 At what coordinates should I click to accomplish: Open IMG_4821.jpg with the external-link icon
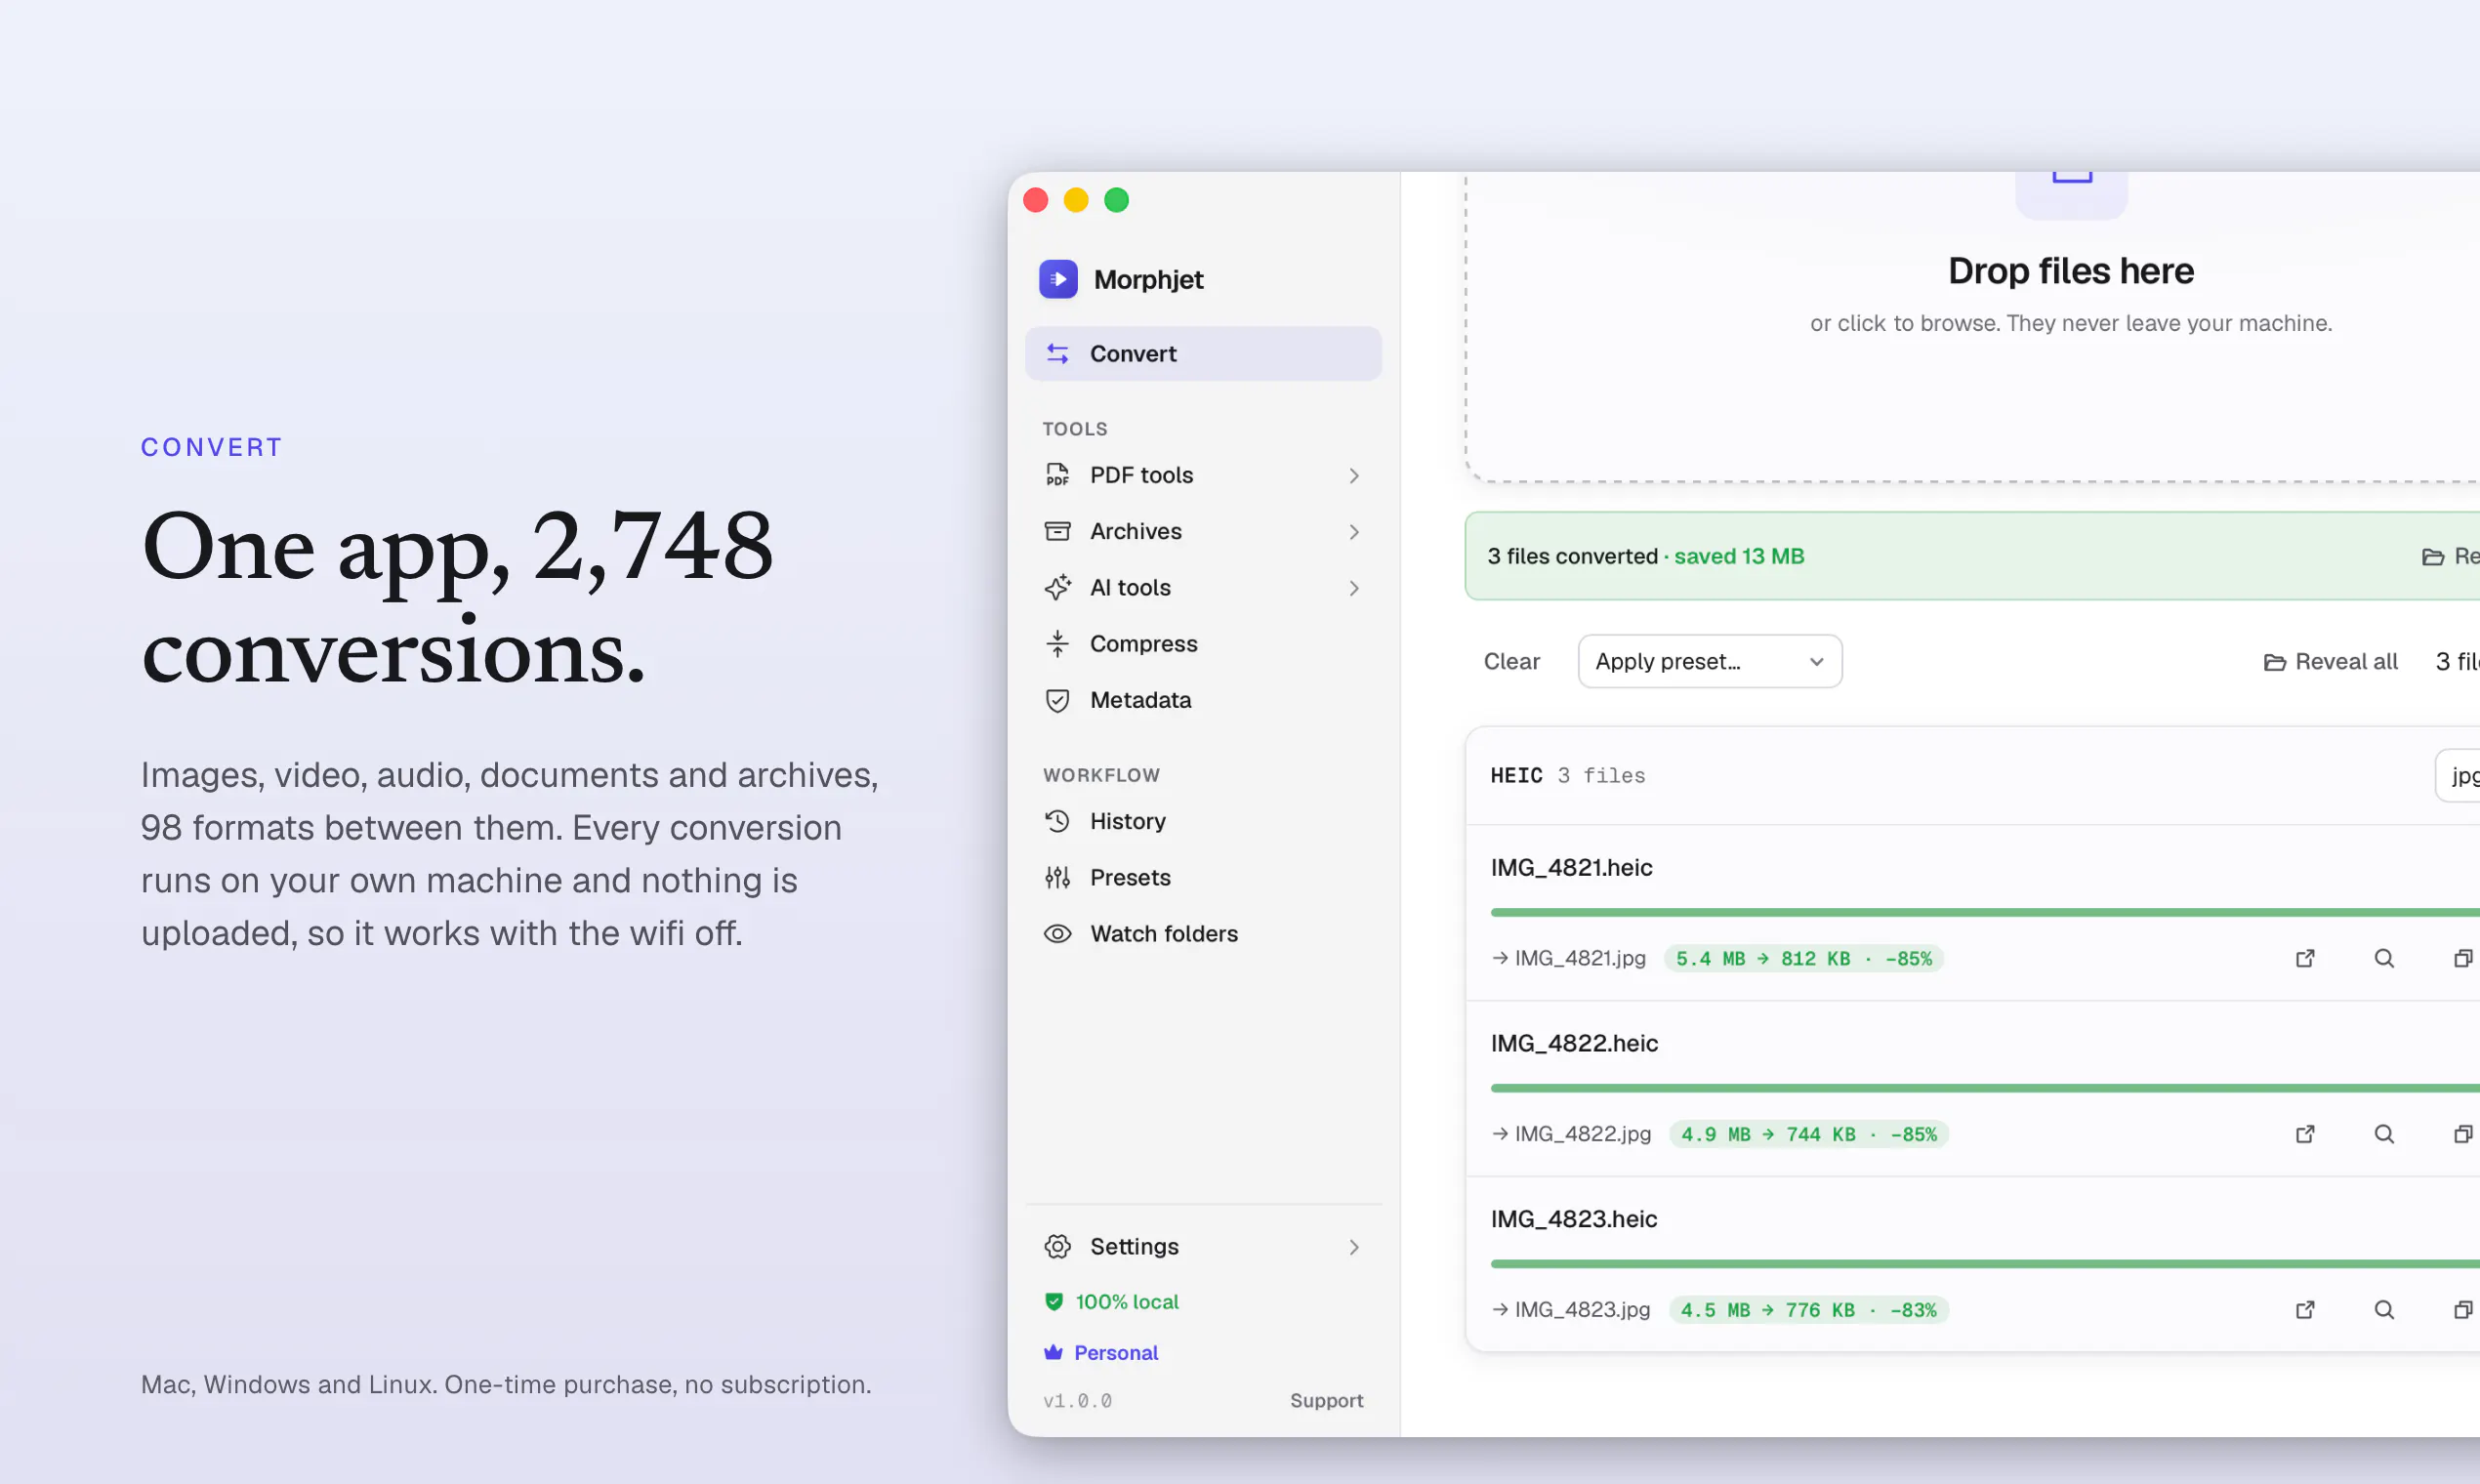point(2305,958)
